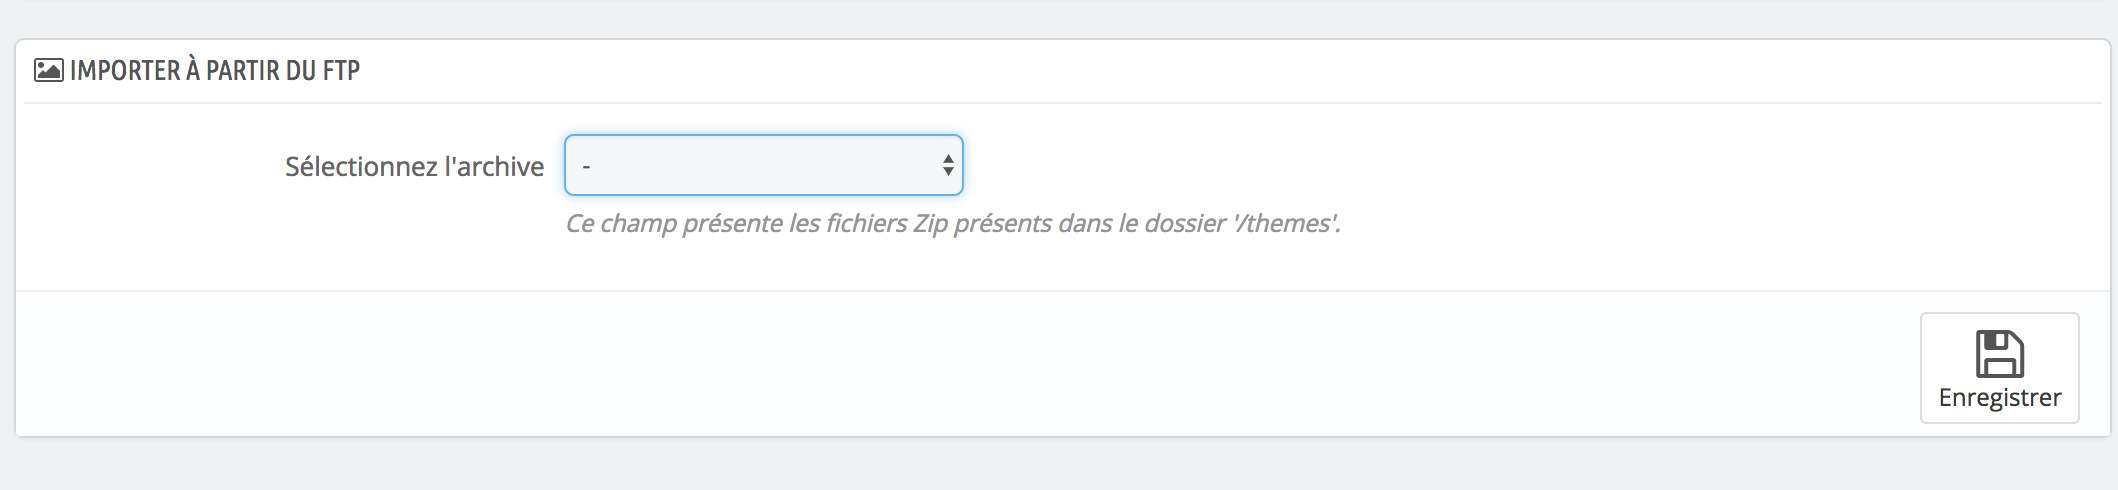Screen dimensions: 2118x490
Task: Click the word 'Zip' in the description
Action: point(930,223)
